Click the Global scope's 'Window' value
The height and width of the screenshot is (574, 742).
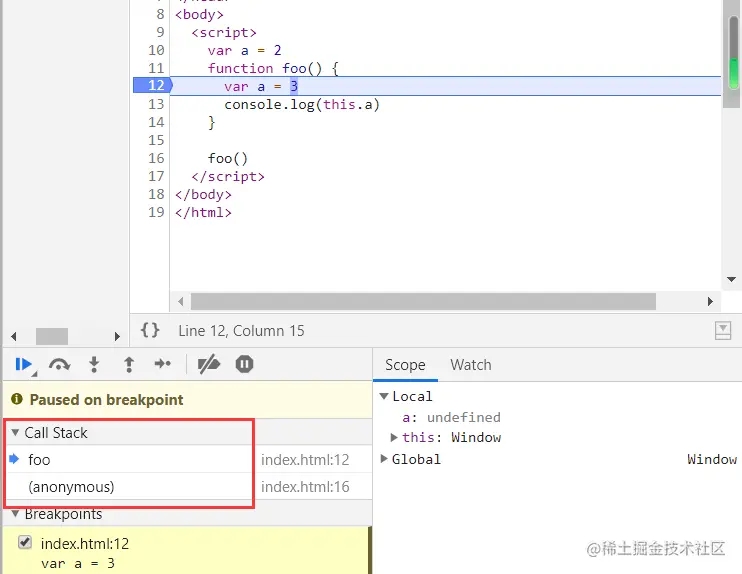712,459
